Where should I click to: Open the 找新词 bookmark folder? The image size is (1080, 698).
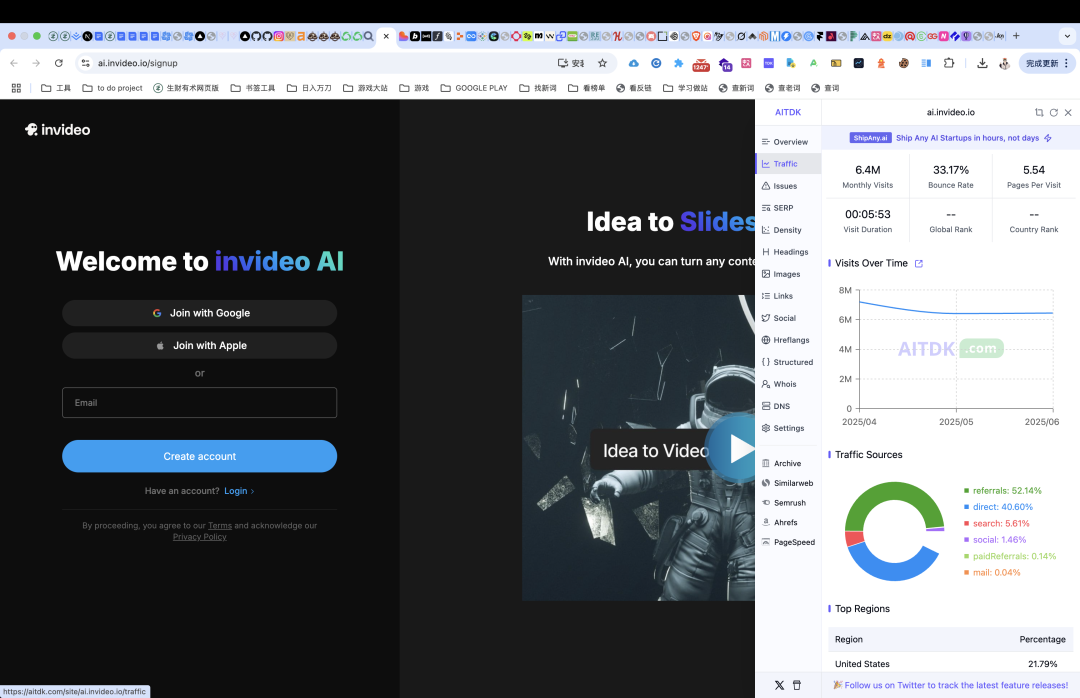(538, 88)
